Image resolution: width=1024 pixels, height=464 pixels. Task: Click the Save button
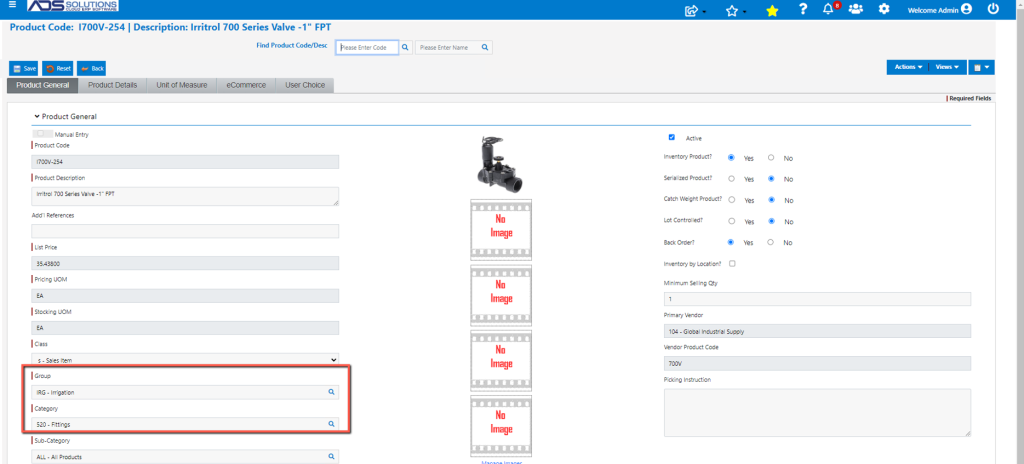coord(24,68)
